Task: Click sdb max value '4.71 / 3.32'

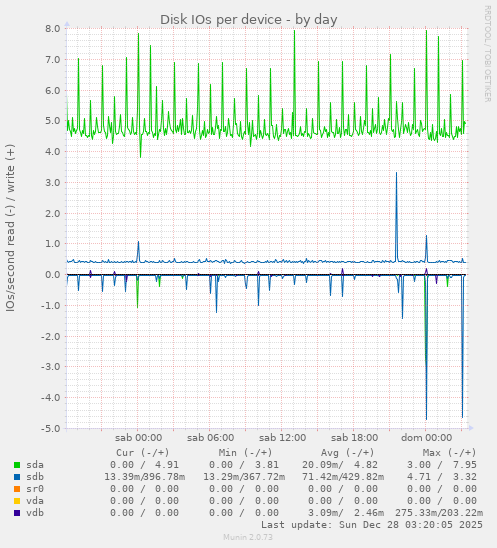Action: tap(442, 477)
